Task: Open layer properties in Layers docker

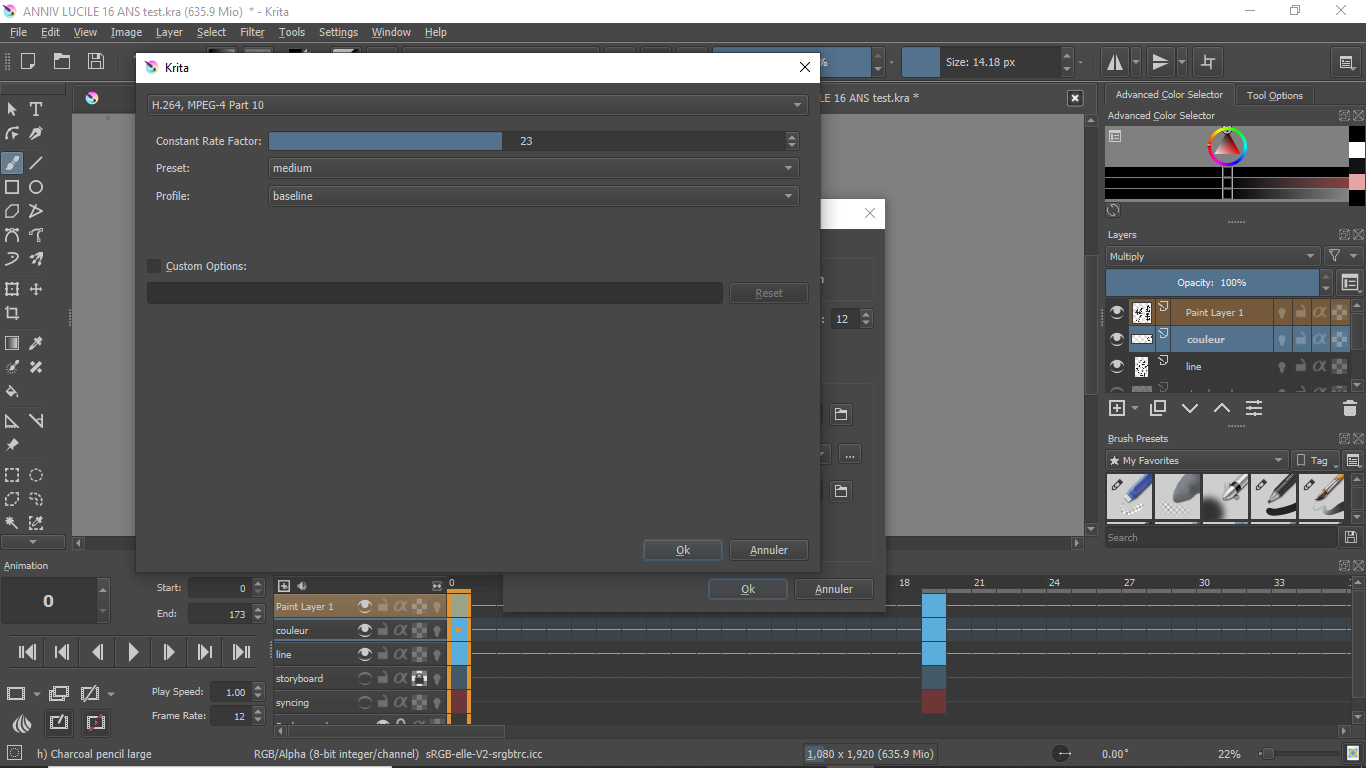Action: pyautogui.click(x=1254, y=408)
